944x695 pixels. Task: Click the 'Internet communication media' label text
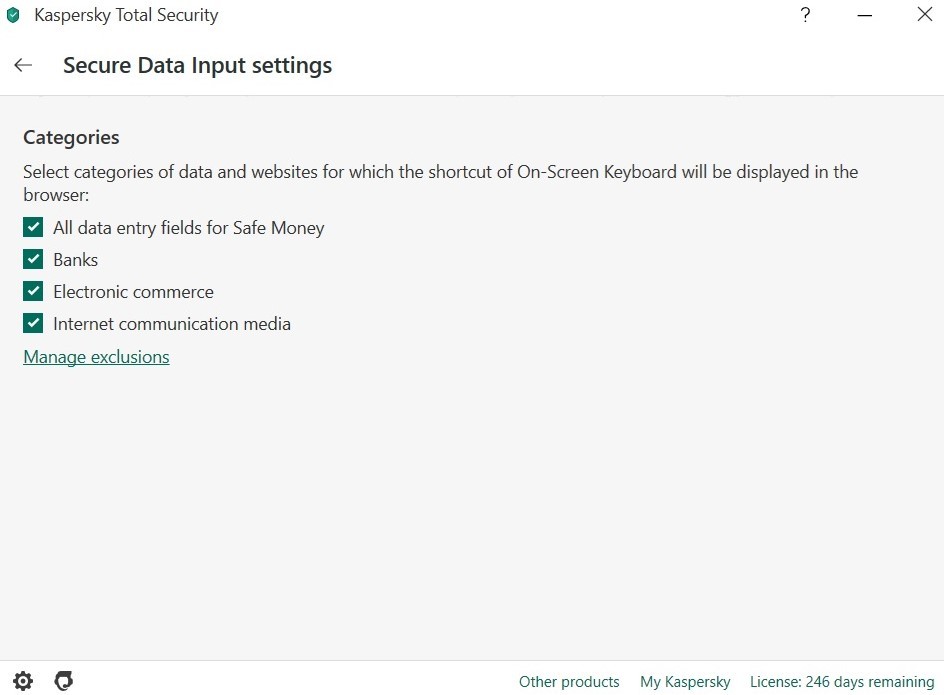click(172, 323)
